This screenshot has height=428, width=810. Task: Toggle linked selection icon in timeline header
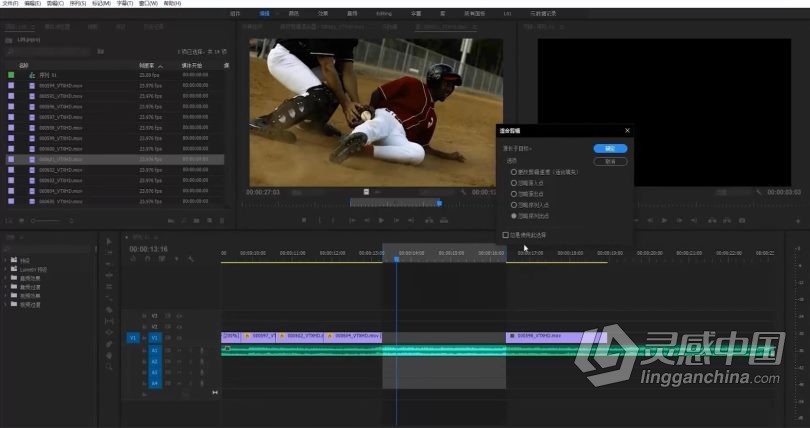162,259
